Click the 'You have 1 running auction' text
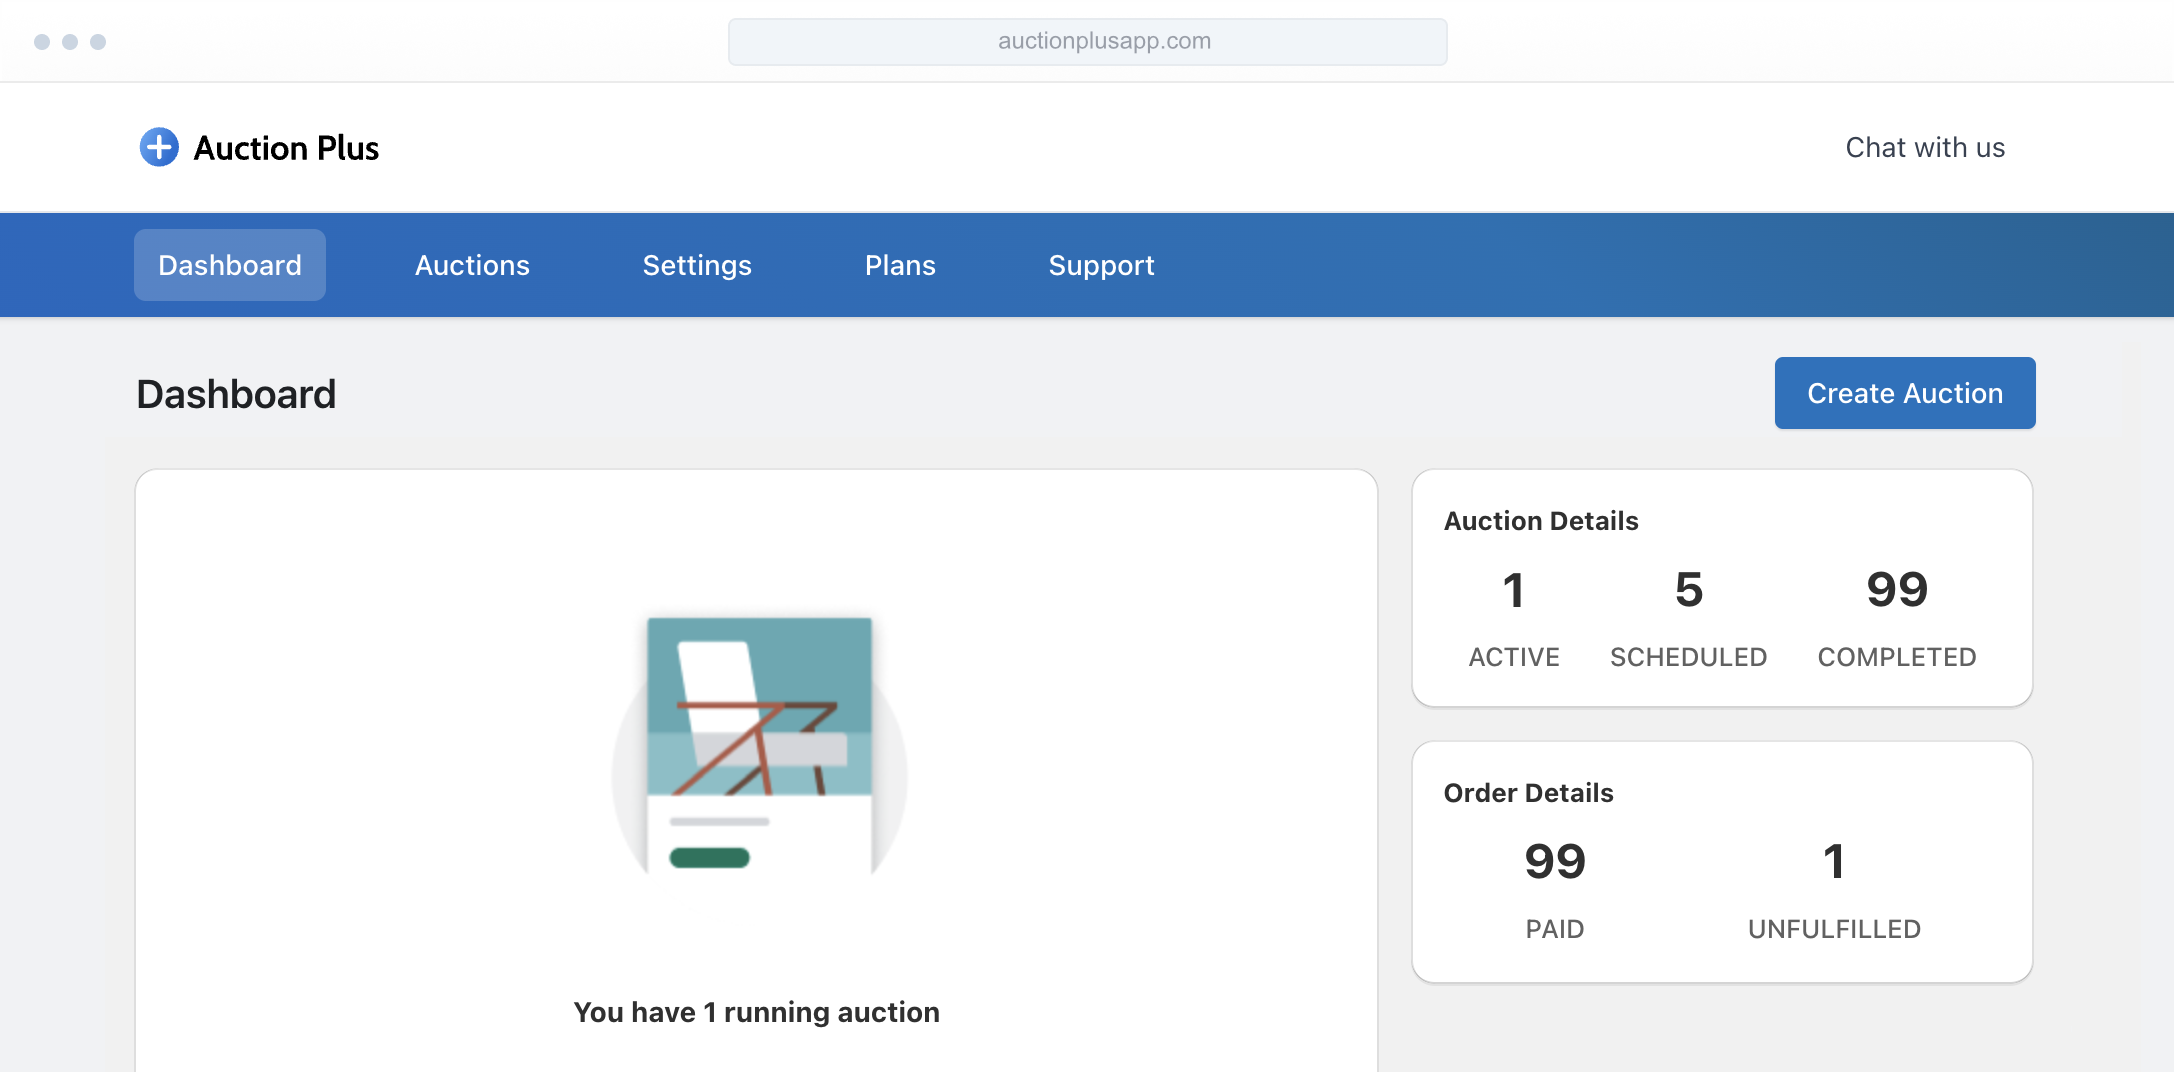This screenshot has width=2174, height=1072. pyautogui.click(x=756, y=1012)
